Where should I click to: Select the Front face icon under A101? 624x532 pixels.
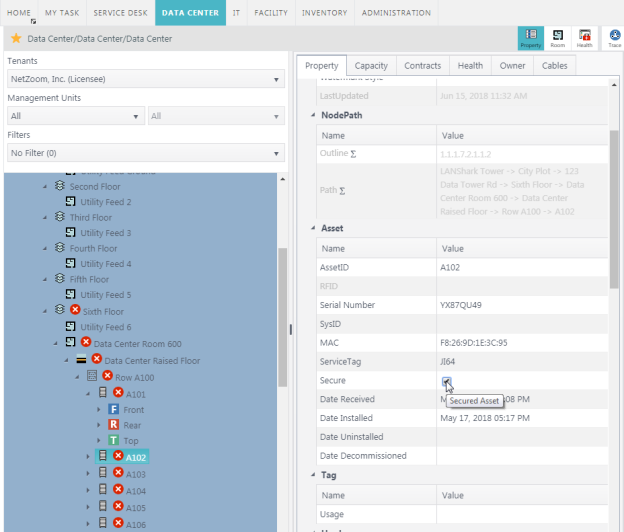coord(113,410)
